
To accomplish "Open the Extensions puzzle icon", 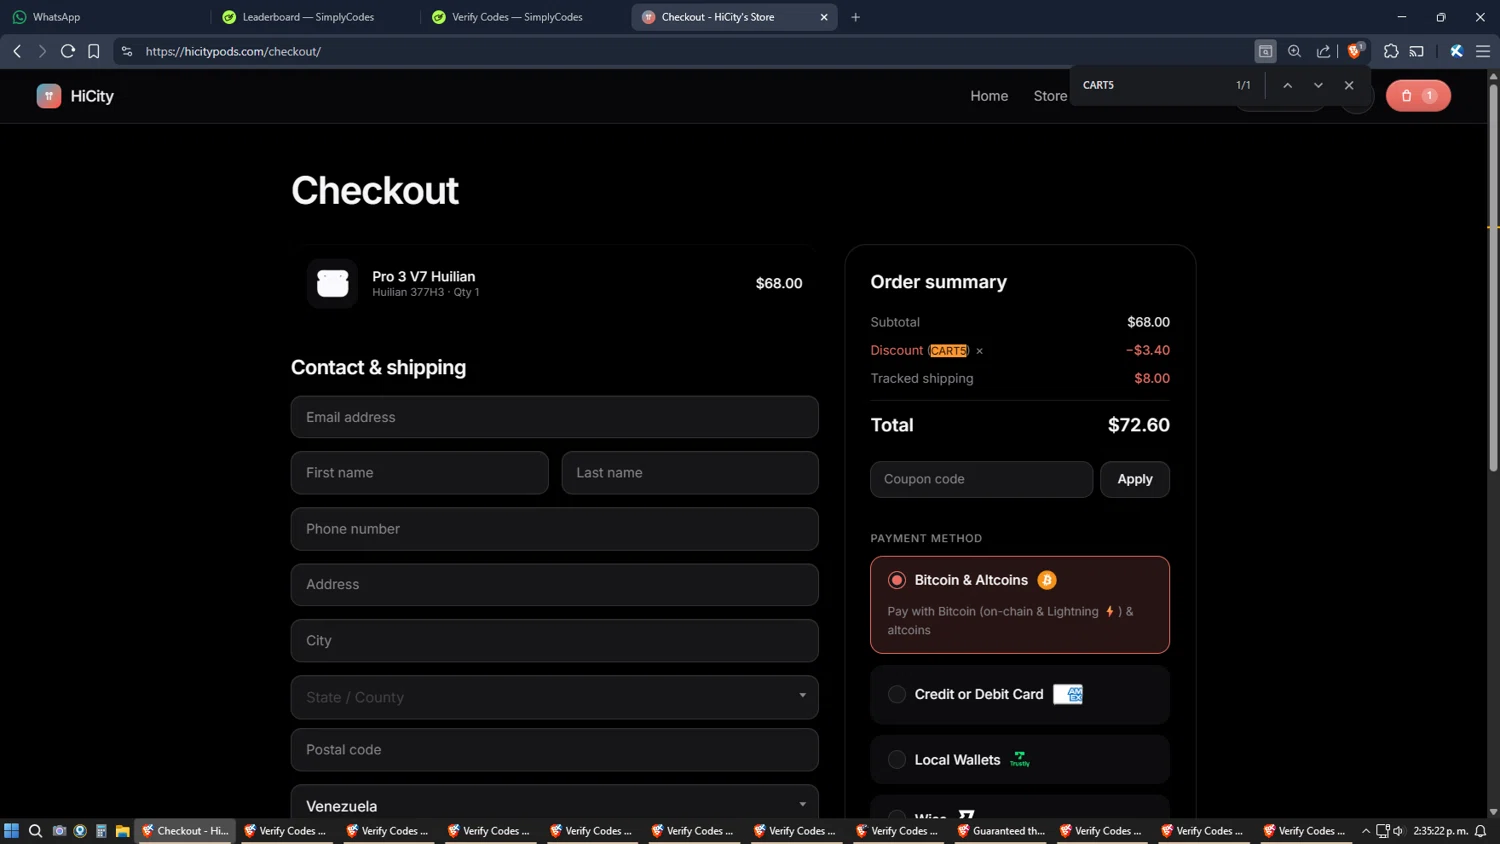I will [x=1391, y=51].
